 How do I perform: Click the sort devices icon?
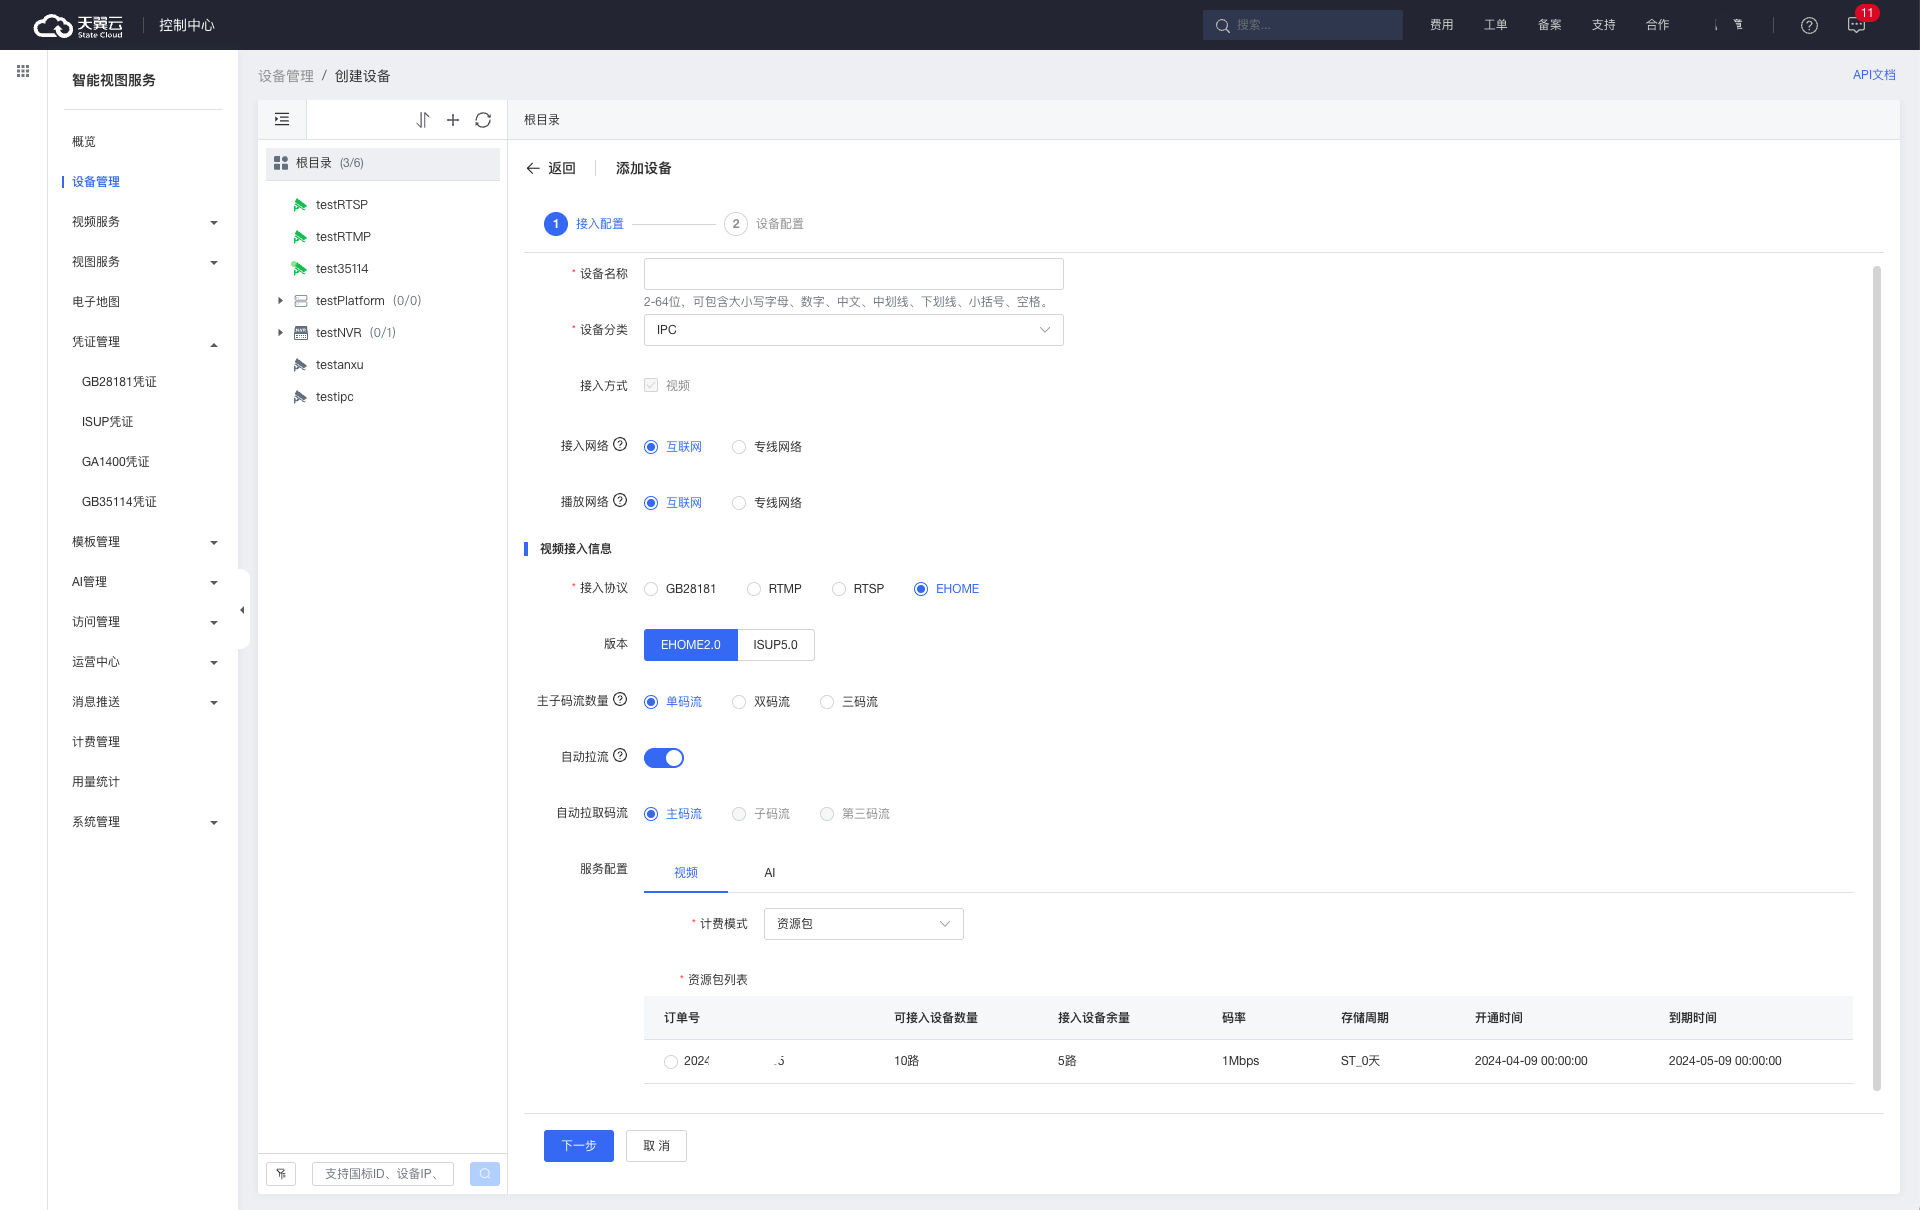pyautogui.click(x=423, y=120)
